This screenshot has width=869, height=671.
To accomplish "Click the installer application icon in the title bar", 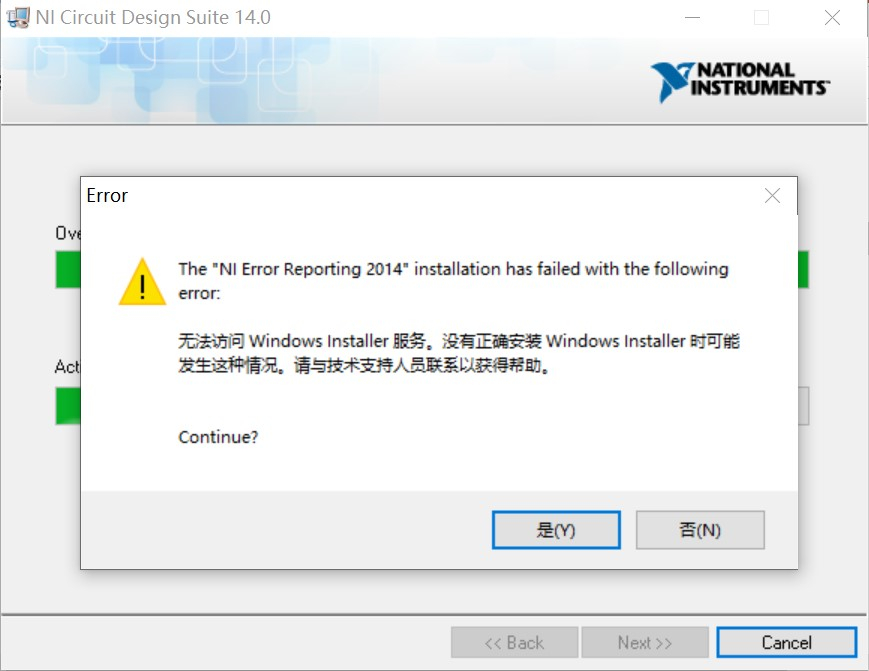I will click(x=17, y=17).
